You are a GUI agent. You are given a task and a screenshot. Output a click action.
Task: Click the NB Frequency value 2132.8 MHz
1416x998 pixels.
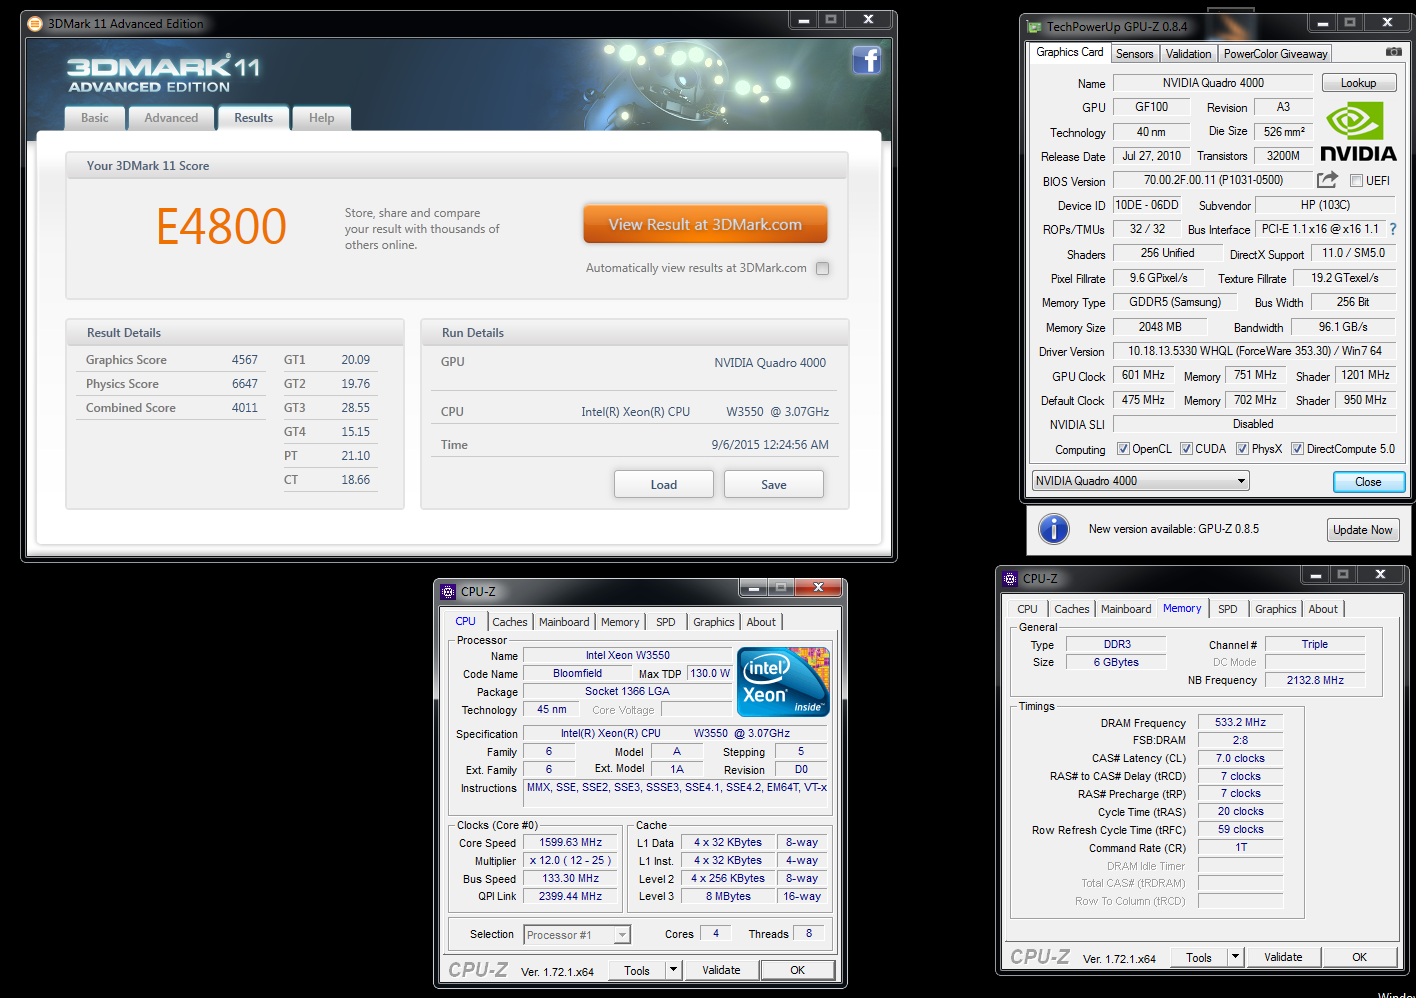(1315, 680)
